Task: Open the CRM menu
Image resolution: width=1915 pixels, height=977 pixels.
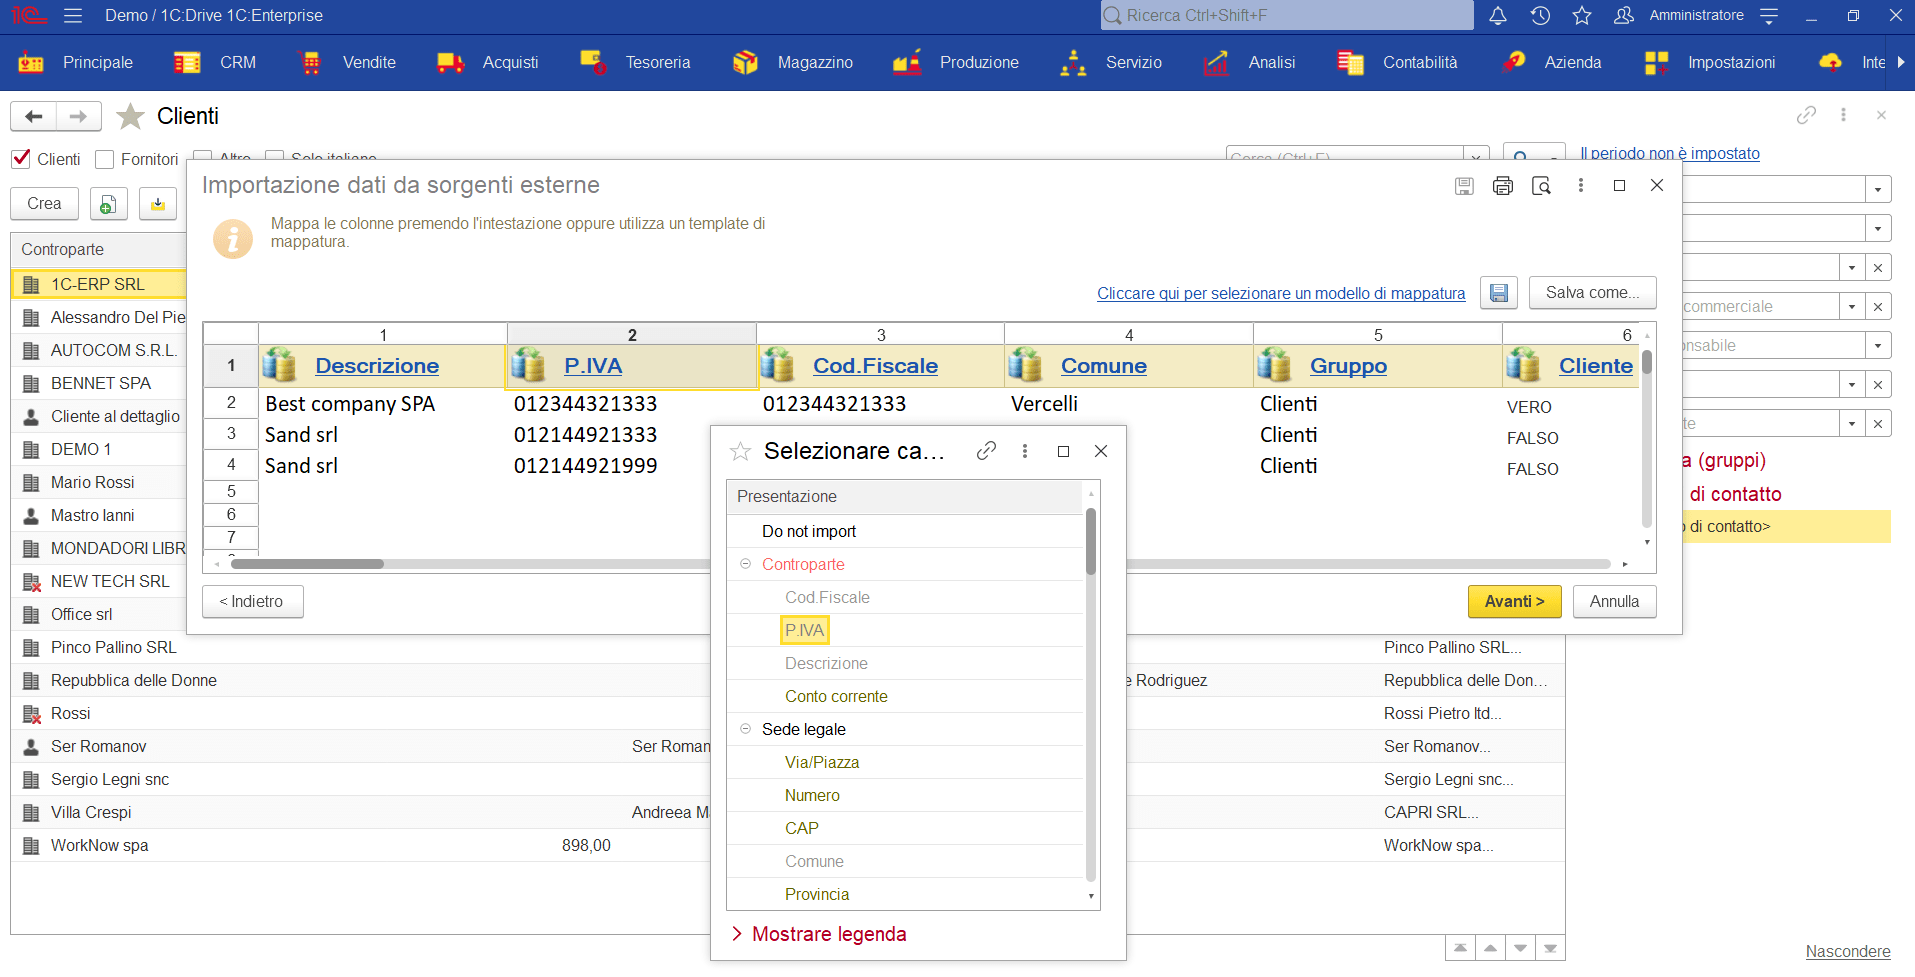Action: [x=216, y=62]
